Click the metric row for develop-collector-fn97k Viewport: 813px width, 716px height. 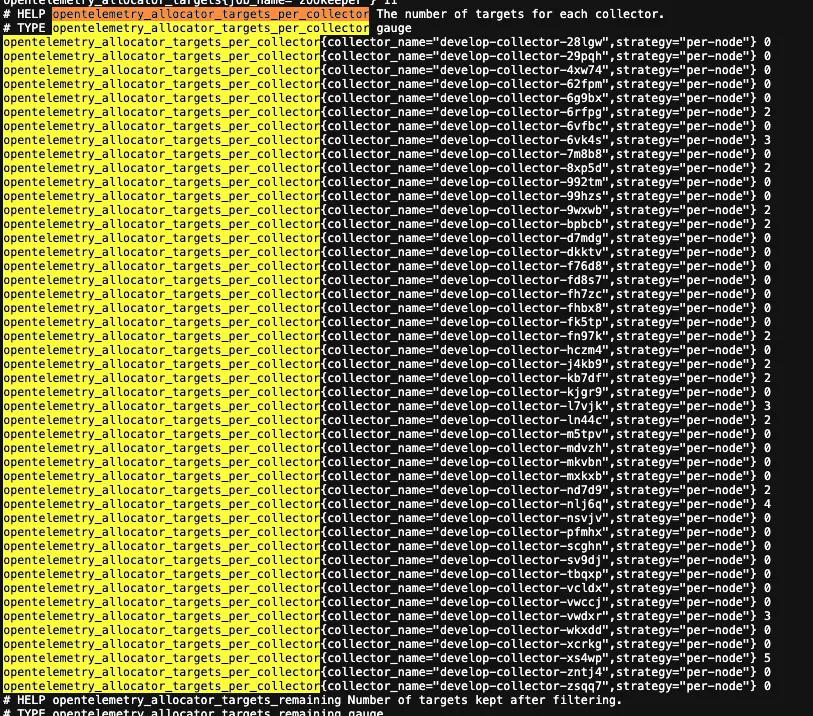[x=387, y=336]
